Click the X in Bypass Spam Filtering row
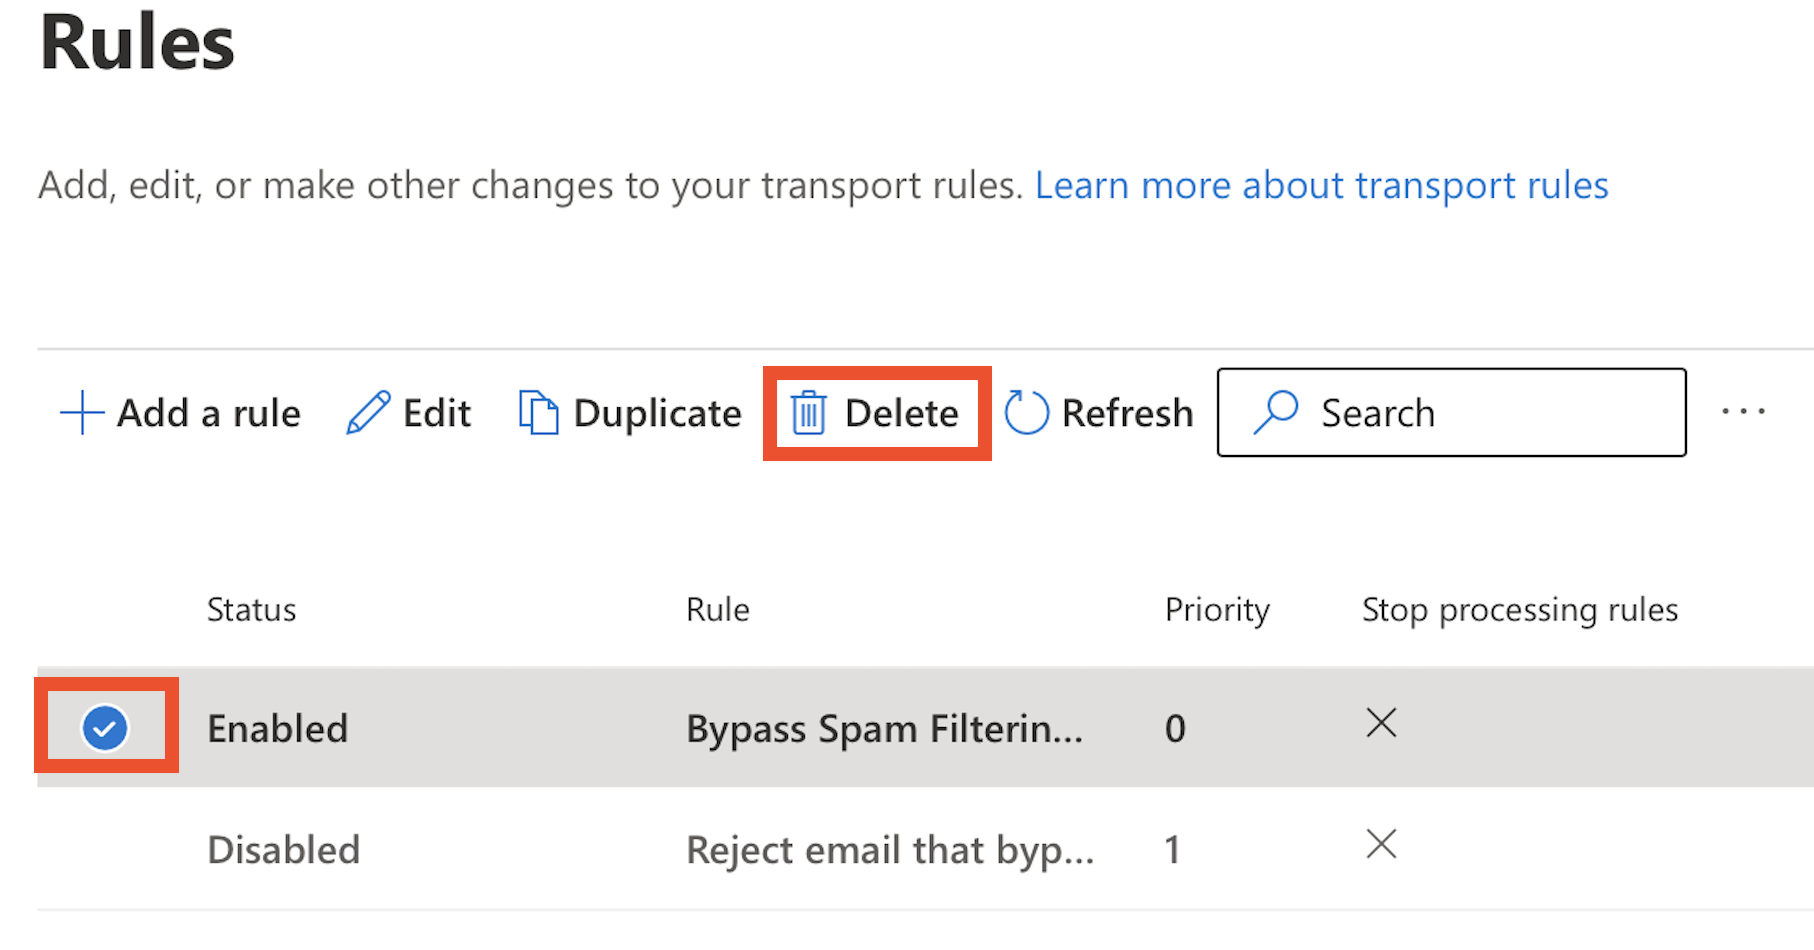The height and width of the screenshot is (950, 1814). 1381,722
